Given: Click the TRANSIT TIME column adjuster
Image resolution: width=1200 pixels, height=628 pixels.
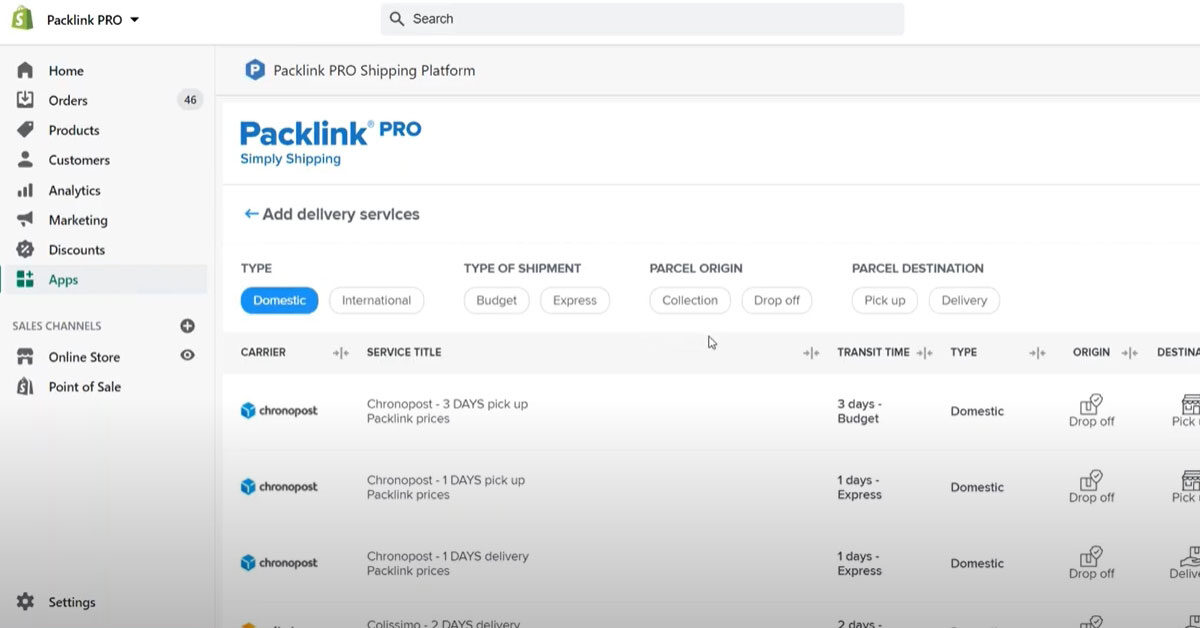Looking at the screenshot, I should [x=925, y=352].
